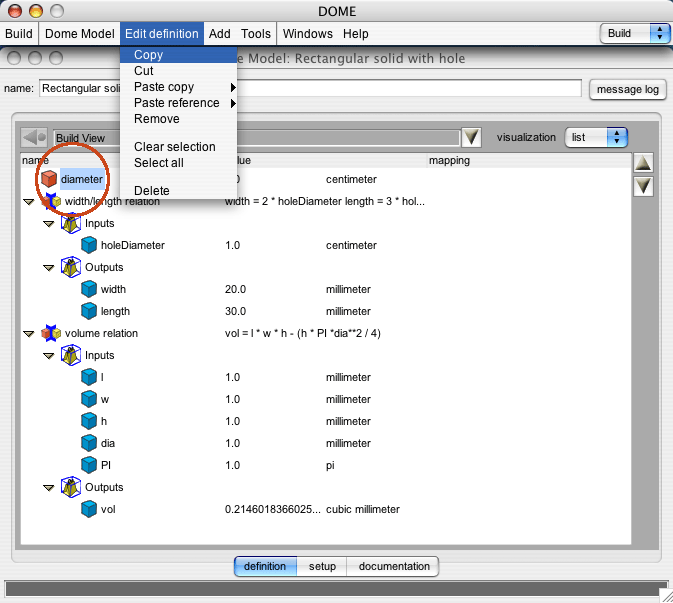Image resolution: width=673 pixels, height=603 pixels.
Task: Collapse Inputs under volume relation
Action: click(49, 356)
